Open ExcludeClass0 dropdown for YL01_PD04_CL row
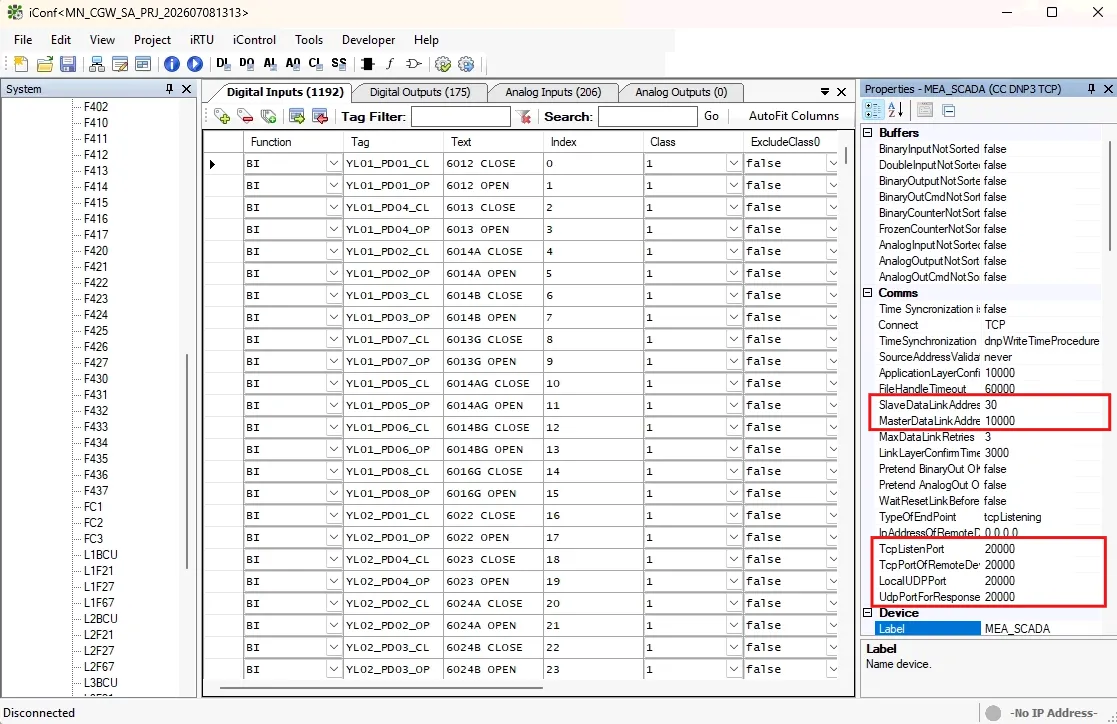This screenshot has height=724, width=1117. point(833,207)
